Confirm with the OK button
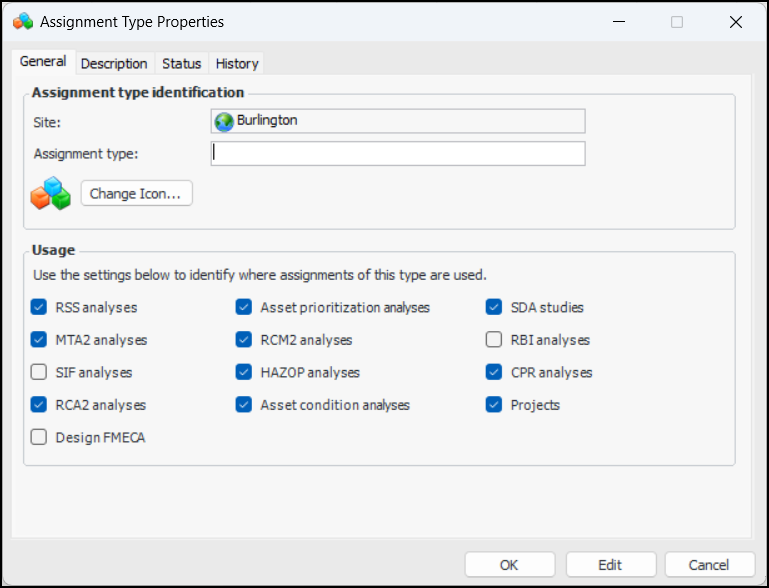Viewport: 769px width, 588px height. point(510,565)
